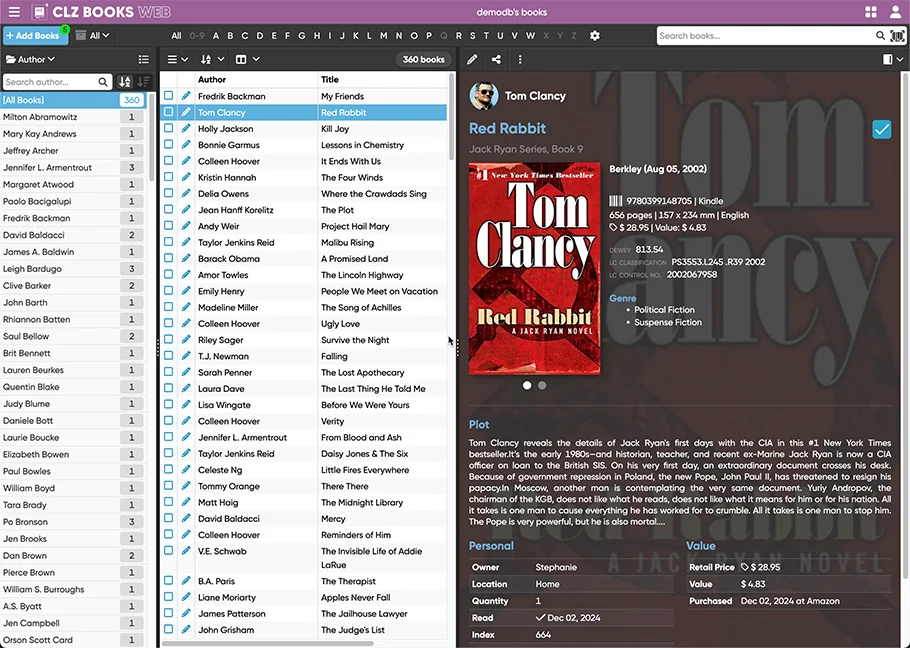Toggle the blue collection status checkmark
The image size is (910, 648).
(x=882, y=129)
